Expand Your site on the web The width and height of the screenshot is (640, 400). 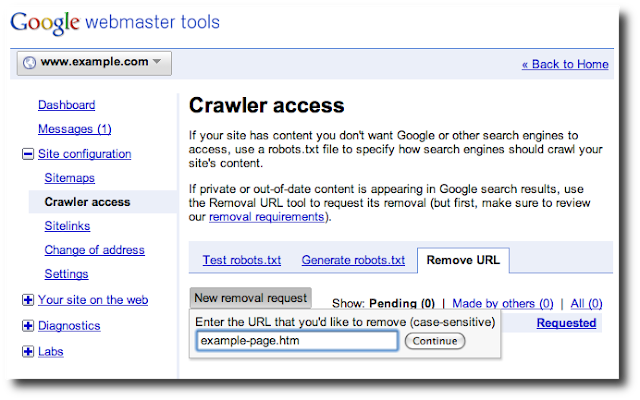coord(28,300)
